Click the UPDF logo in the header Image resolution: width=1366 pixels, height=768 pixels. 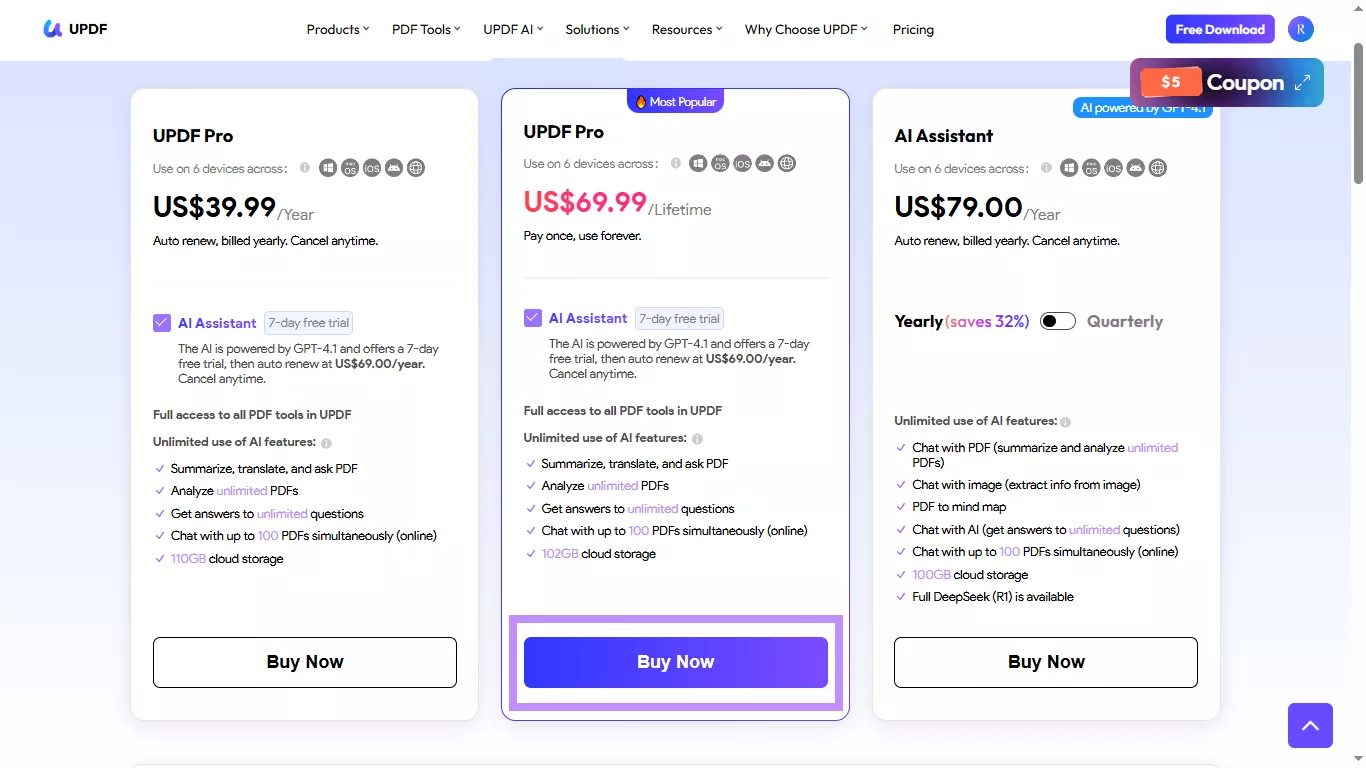point(75,29)
